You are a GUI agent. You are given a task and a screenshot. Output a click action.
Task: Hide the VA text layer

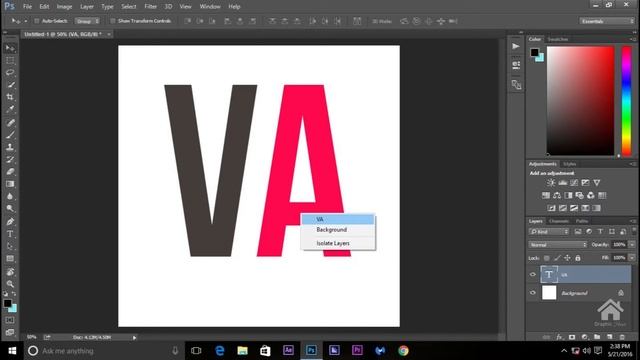tap(533, 275)
